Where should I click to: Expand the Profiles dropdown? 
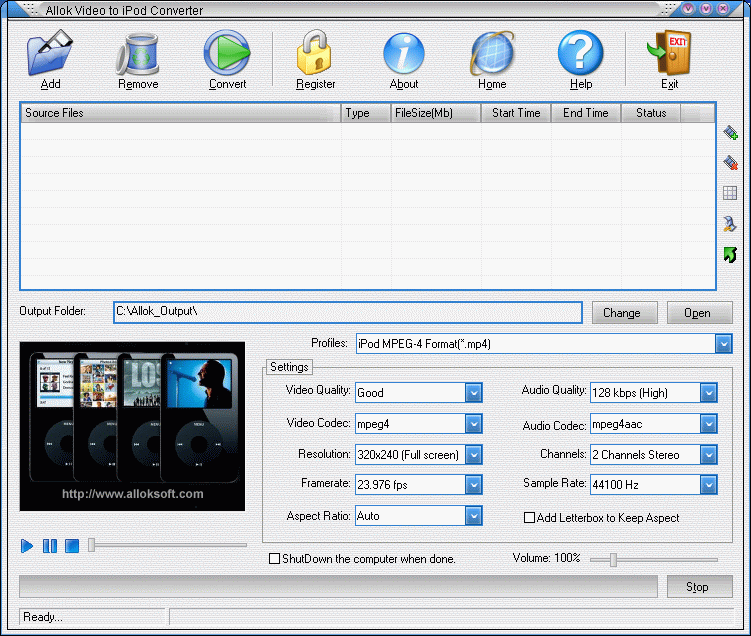(x=724, y=344)
